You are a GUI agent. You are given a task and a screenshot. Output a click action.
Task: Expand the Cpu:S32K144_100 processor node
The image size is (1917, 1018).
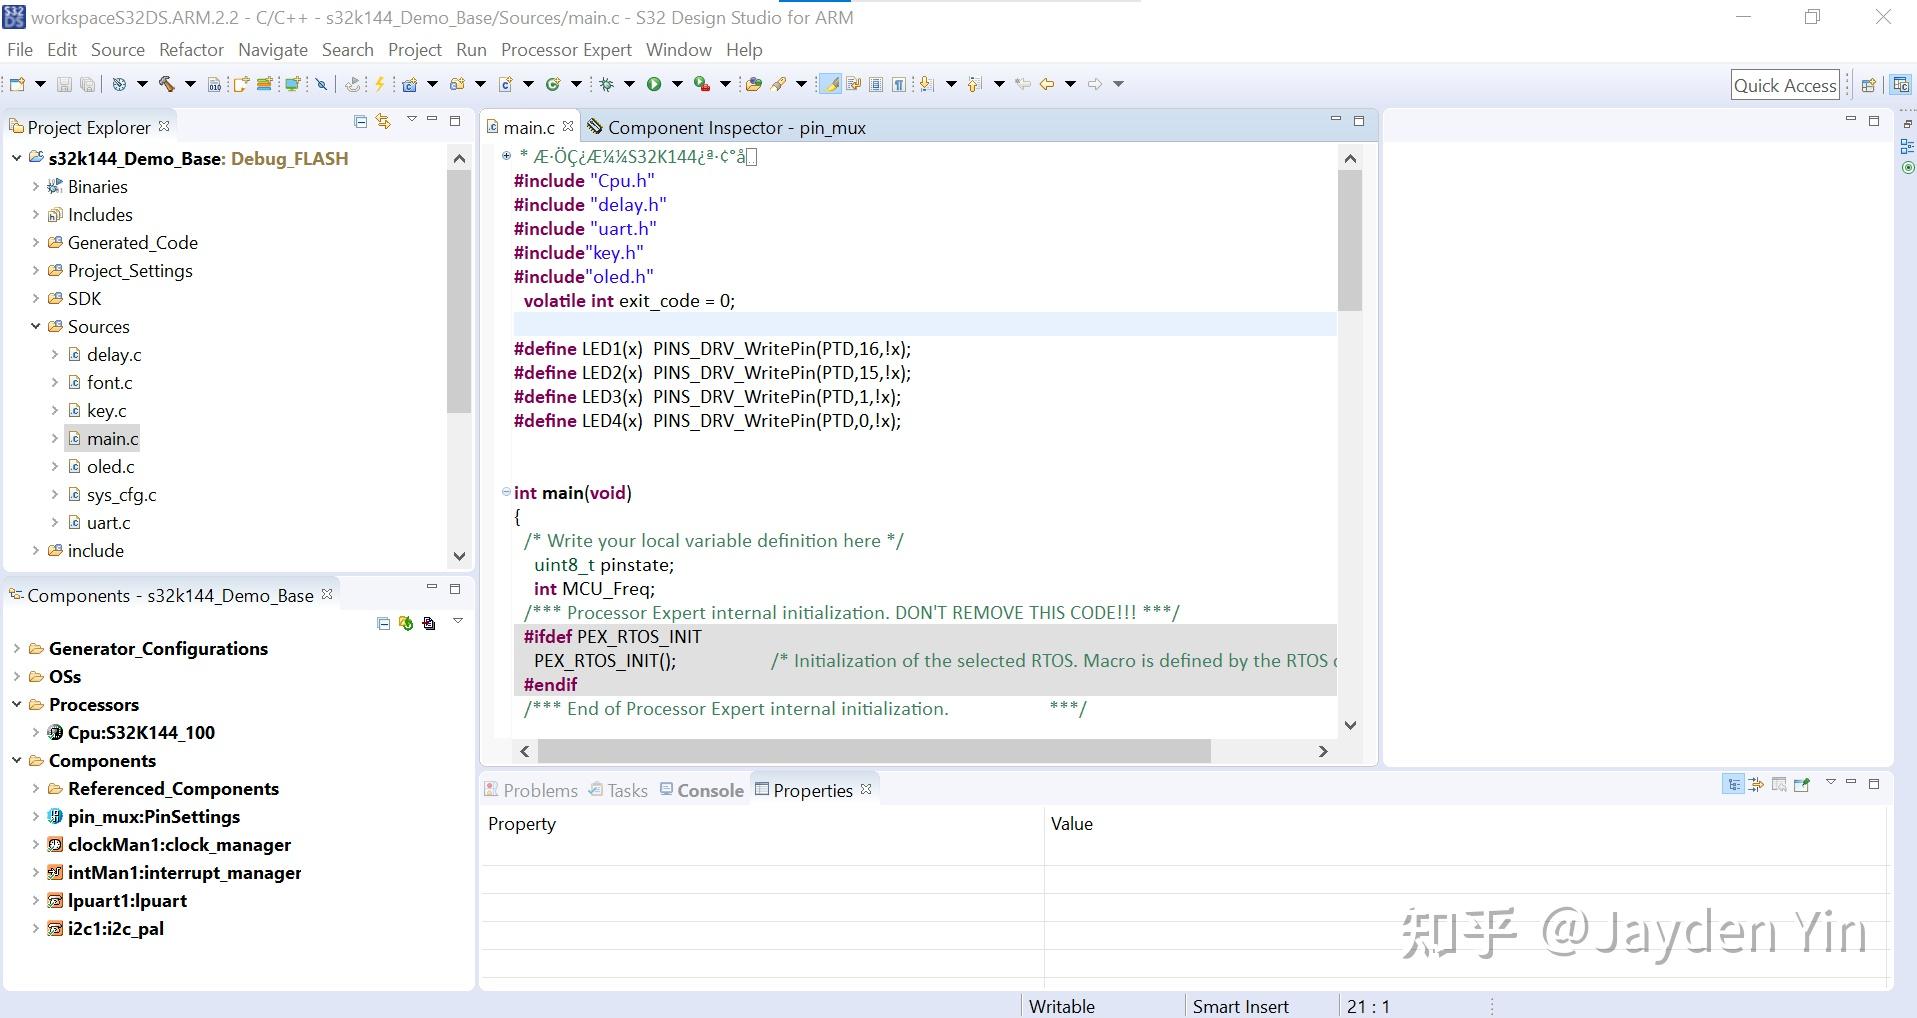pos(35,732)
